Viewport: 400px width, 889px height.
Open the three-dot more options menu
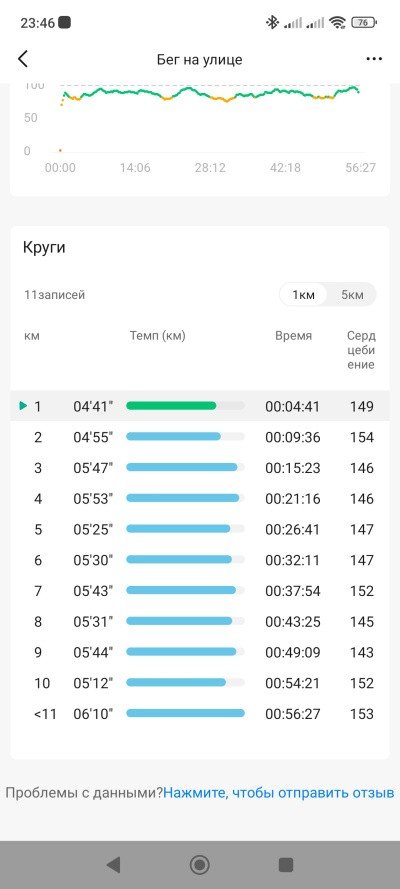374,59
